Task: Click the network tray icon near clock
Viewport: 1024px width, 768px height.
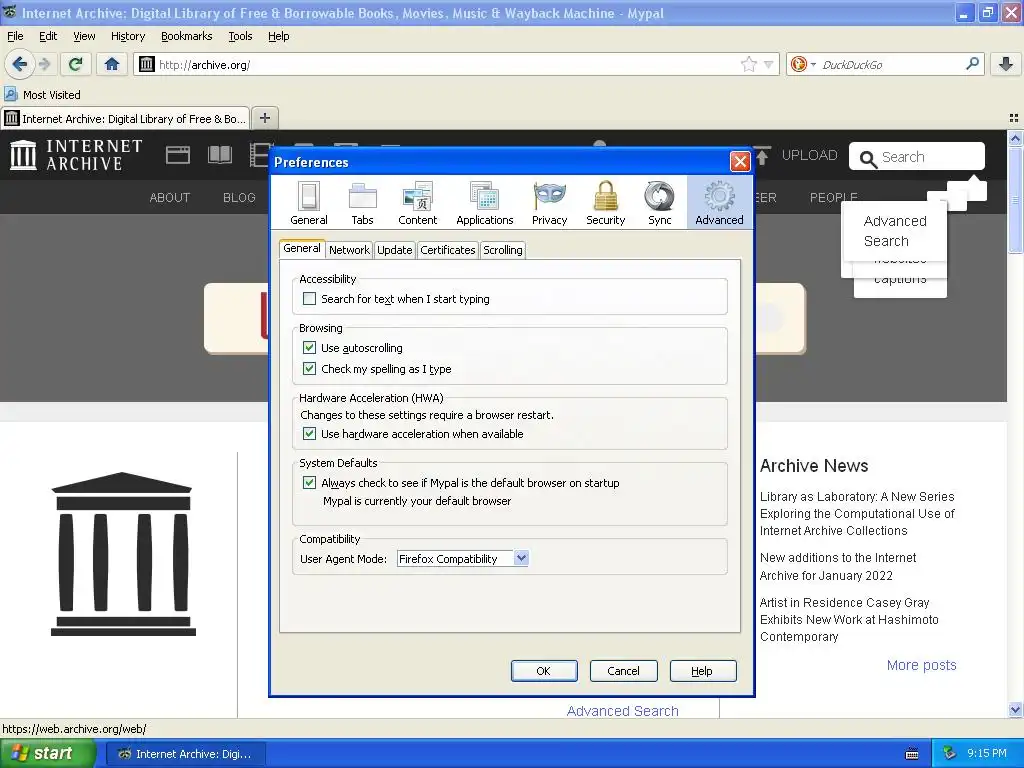Action: pyautogui.click(x=949, y=754)
